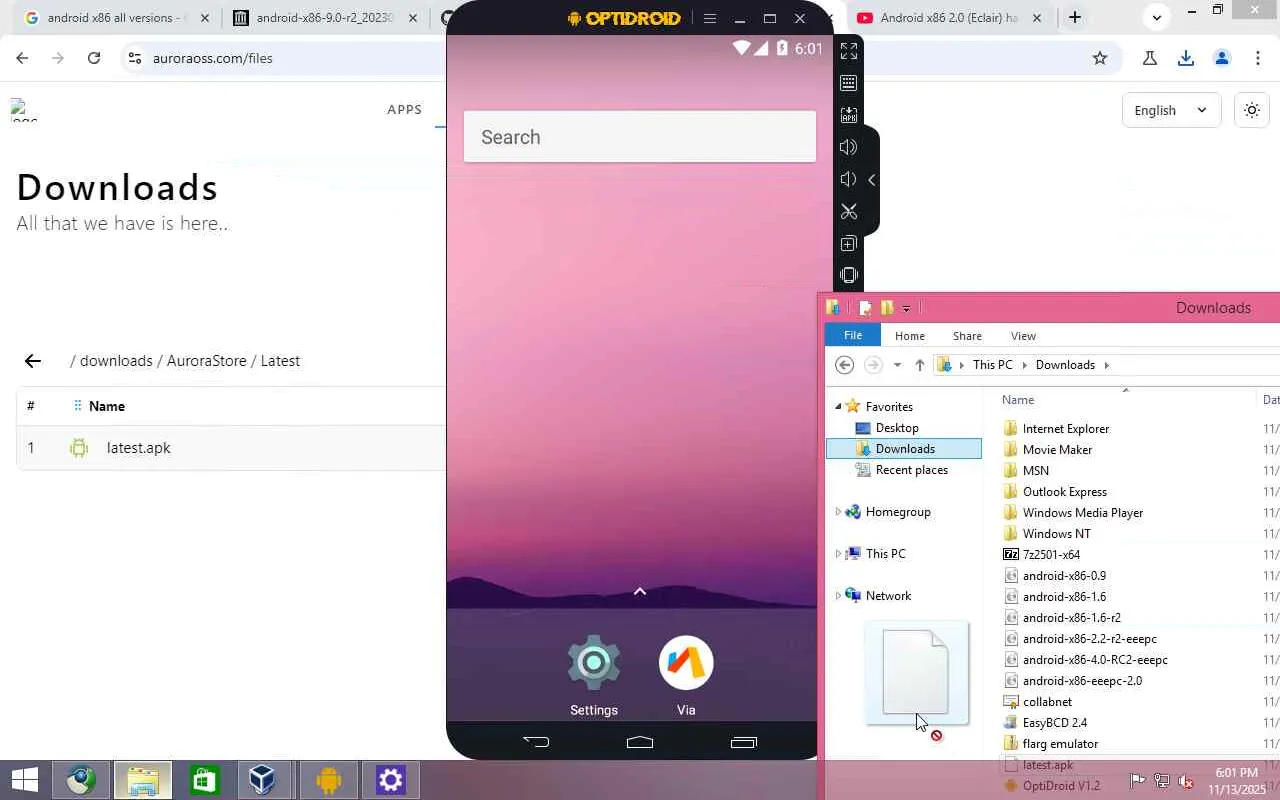Image resolution: width=1280 pixels, height=800 pixels.
Task: Collapse the Favorites tree node
Action: point(838,406)
